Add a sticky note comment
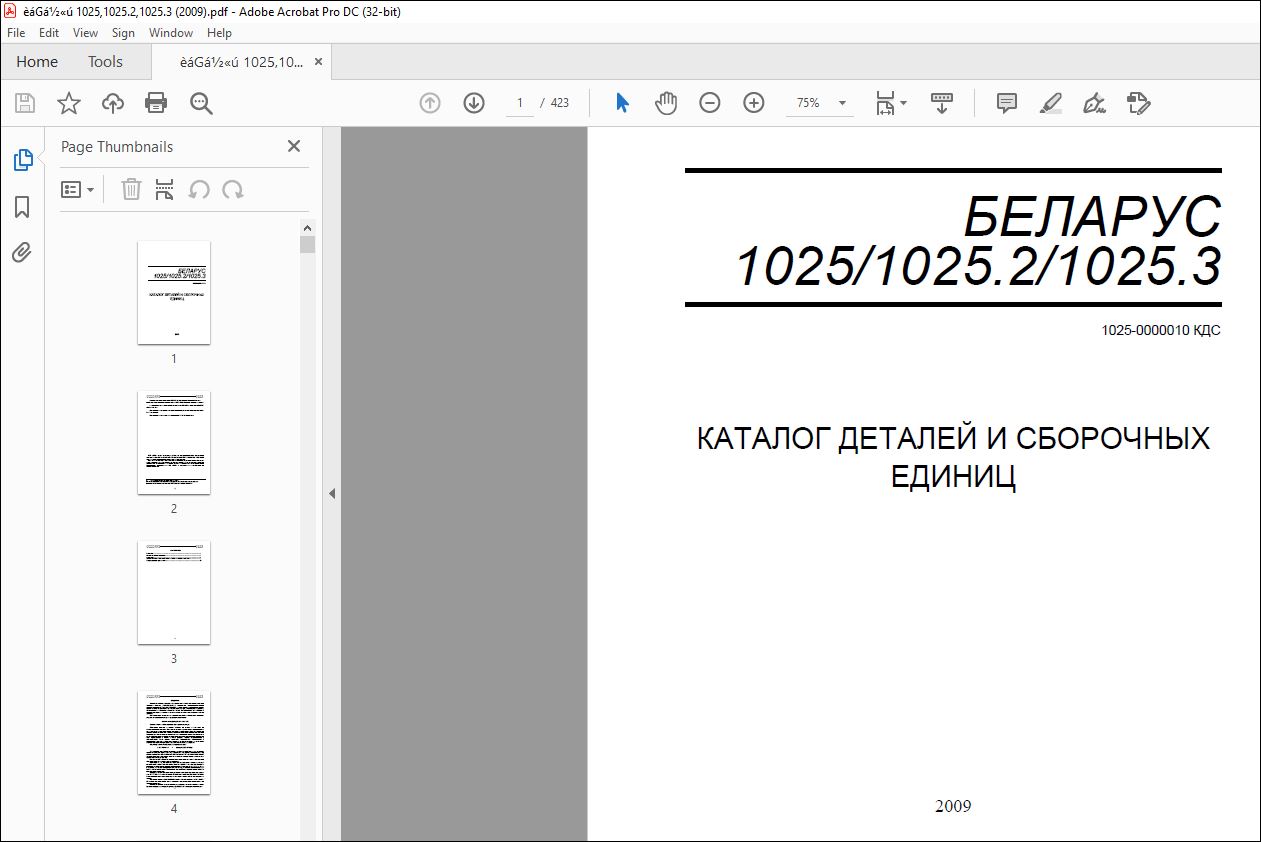This screenshot has height=842, width=1261. click(x=1007, y=103)
